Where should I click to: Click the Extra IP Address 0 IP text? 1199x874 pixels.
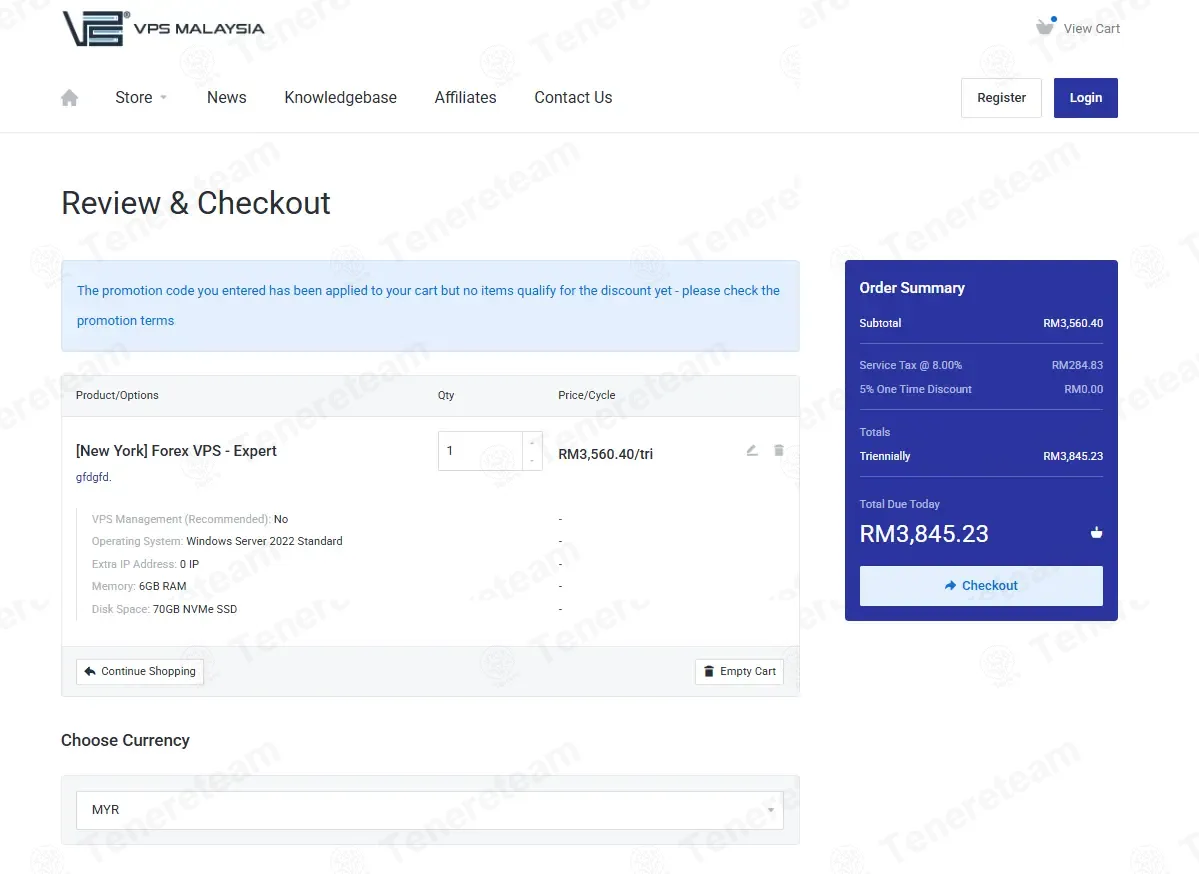(145, 564)
